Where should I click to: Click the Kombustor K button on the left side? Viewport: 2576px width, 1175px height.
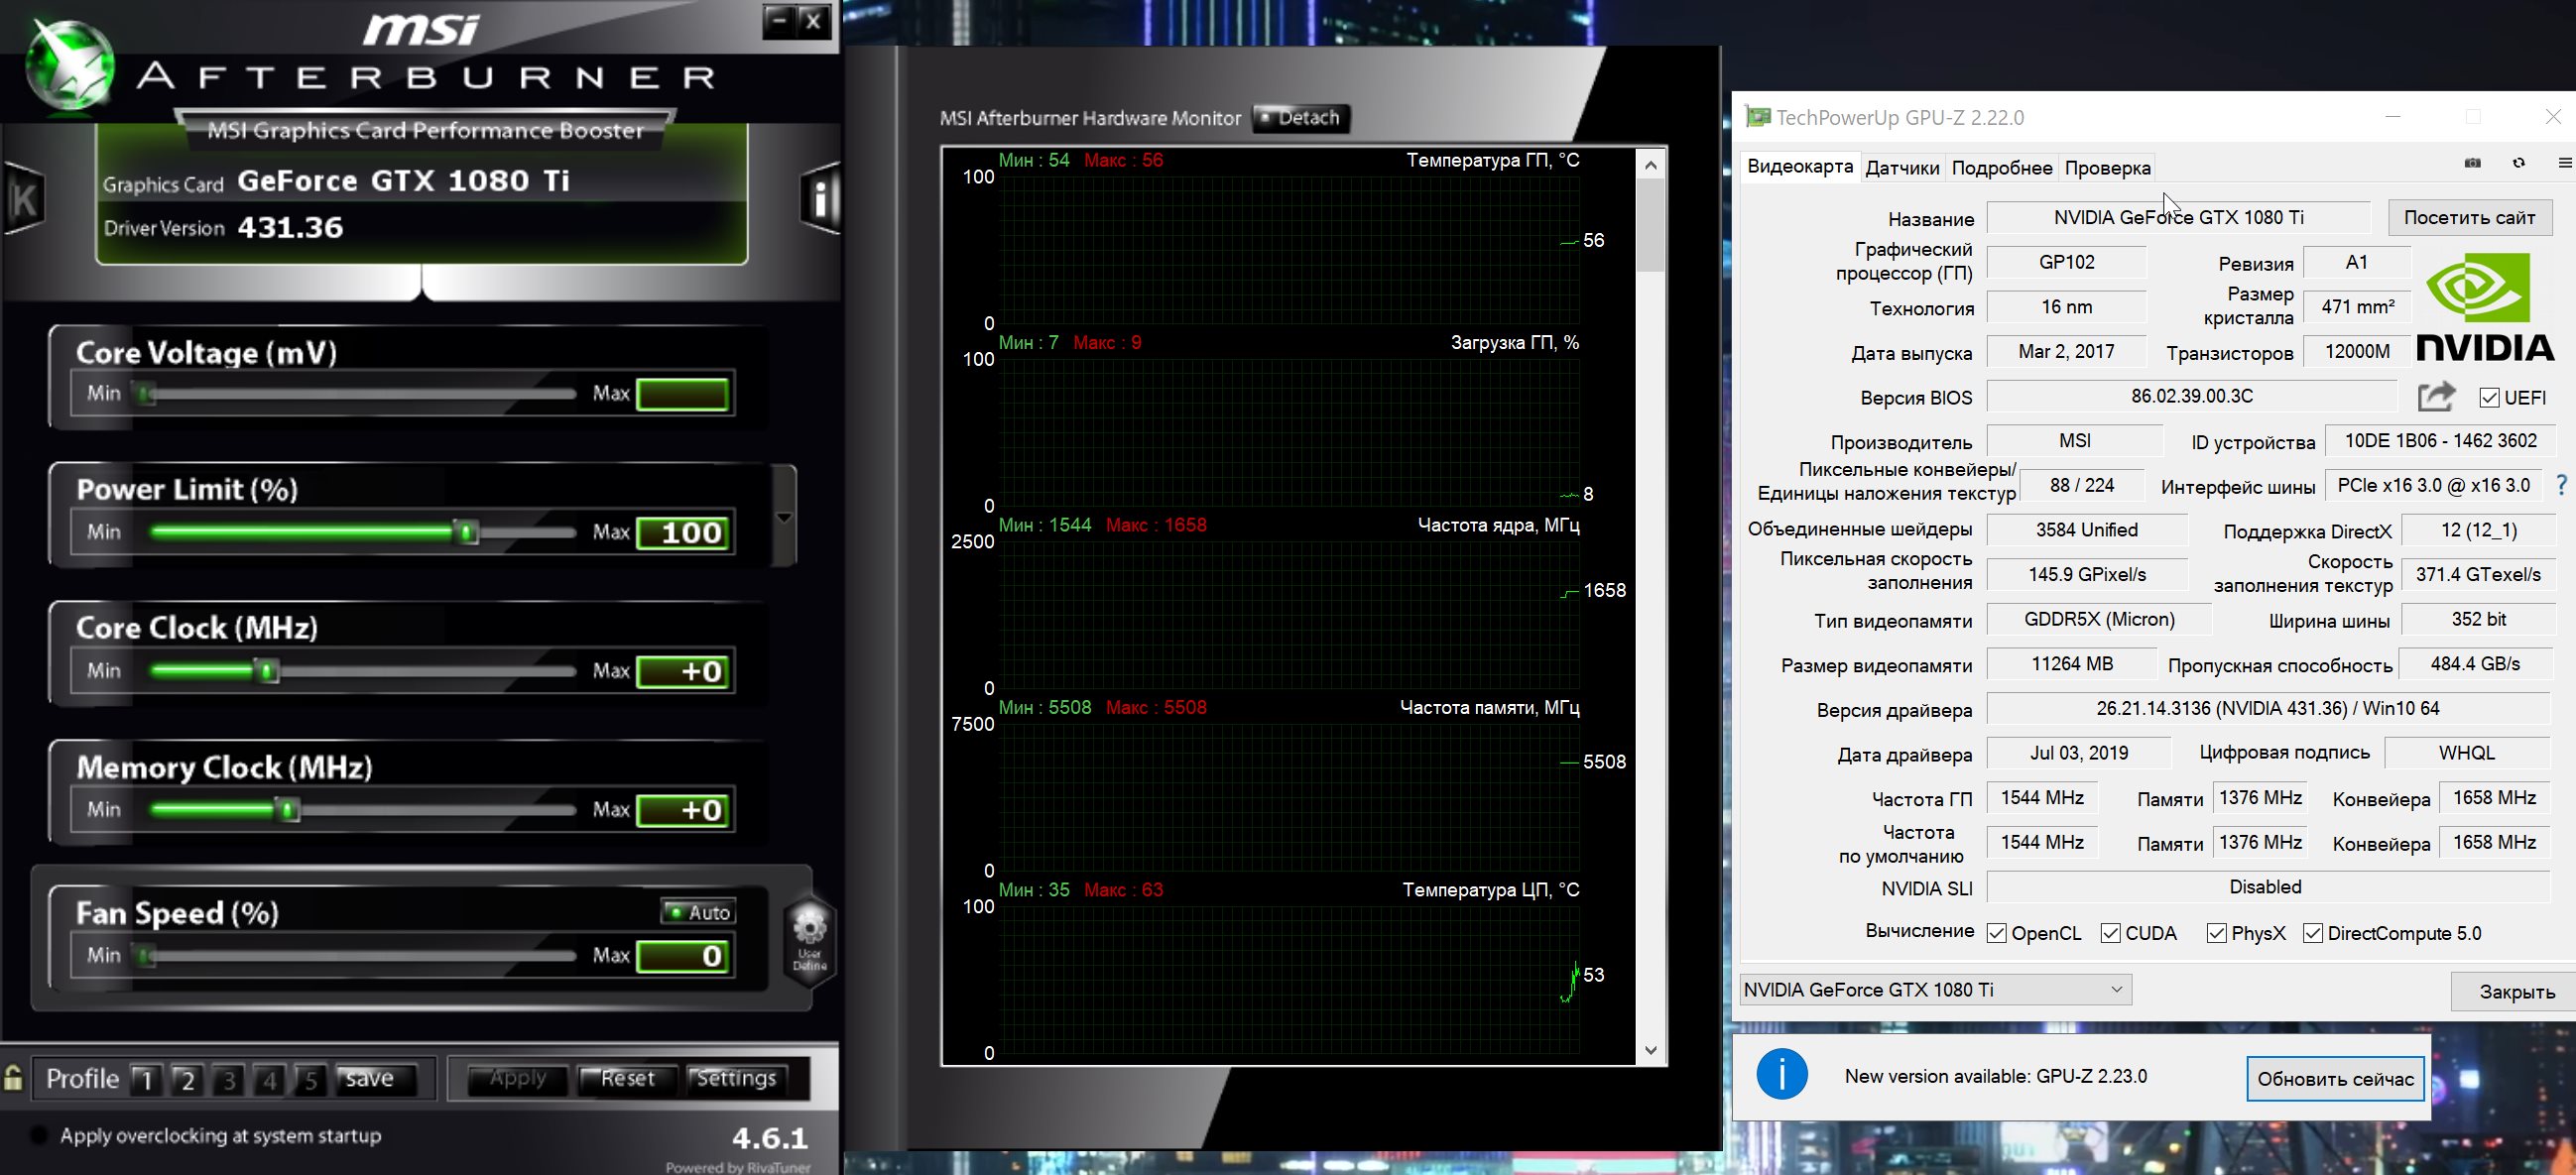pos(22,199)
